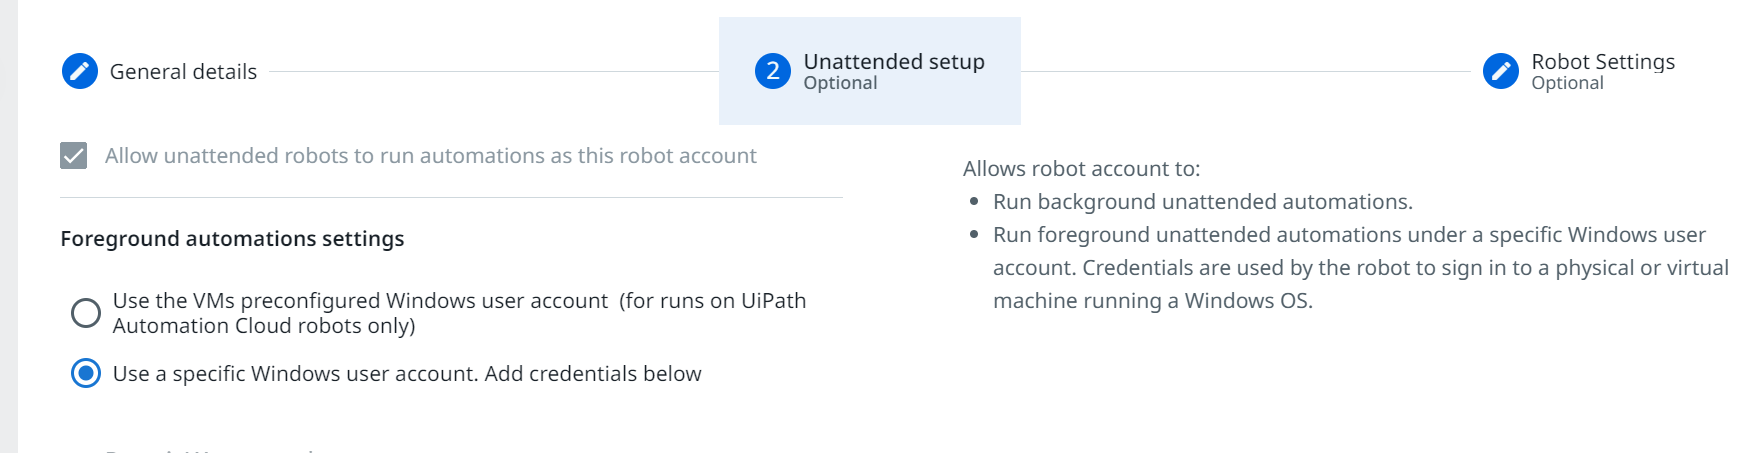Click the General details pencil icon
The height and width of the screenshot is (453, 1763).
tap(80, 72)
